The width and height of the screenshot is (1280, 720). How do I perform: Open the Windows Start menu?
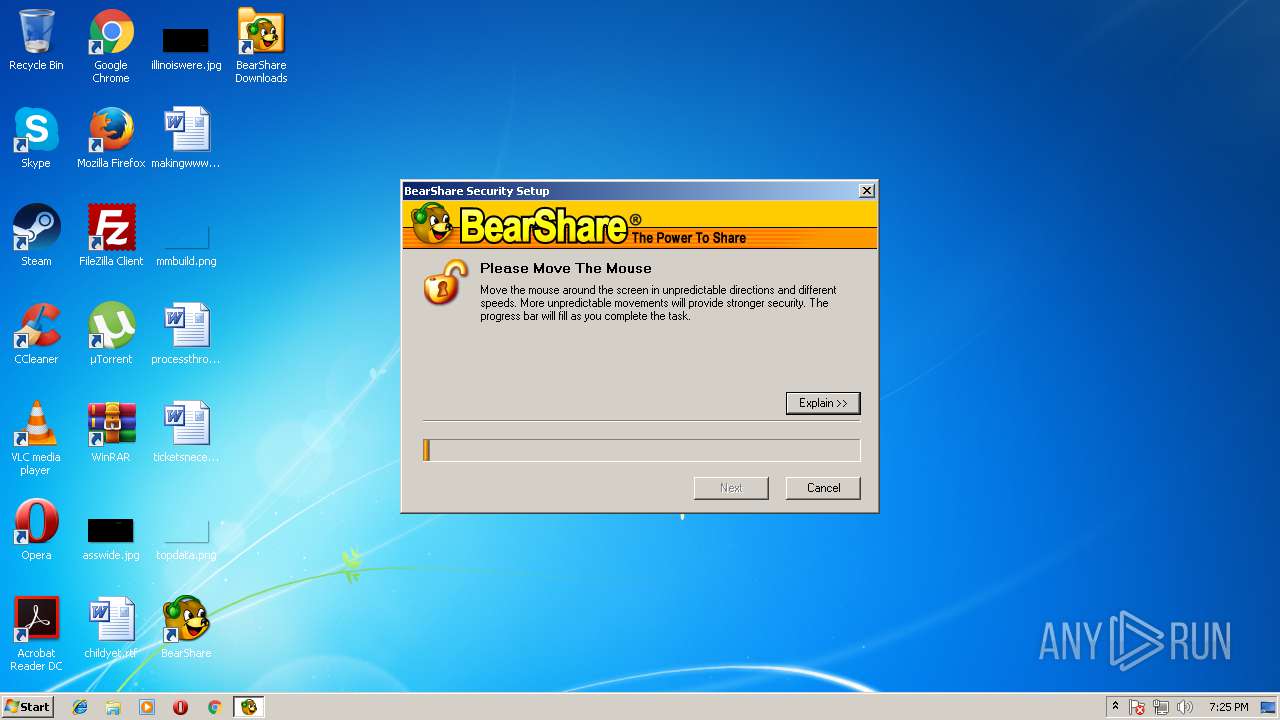(x=27, y=707)
